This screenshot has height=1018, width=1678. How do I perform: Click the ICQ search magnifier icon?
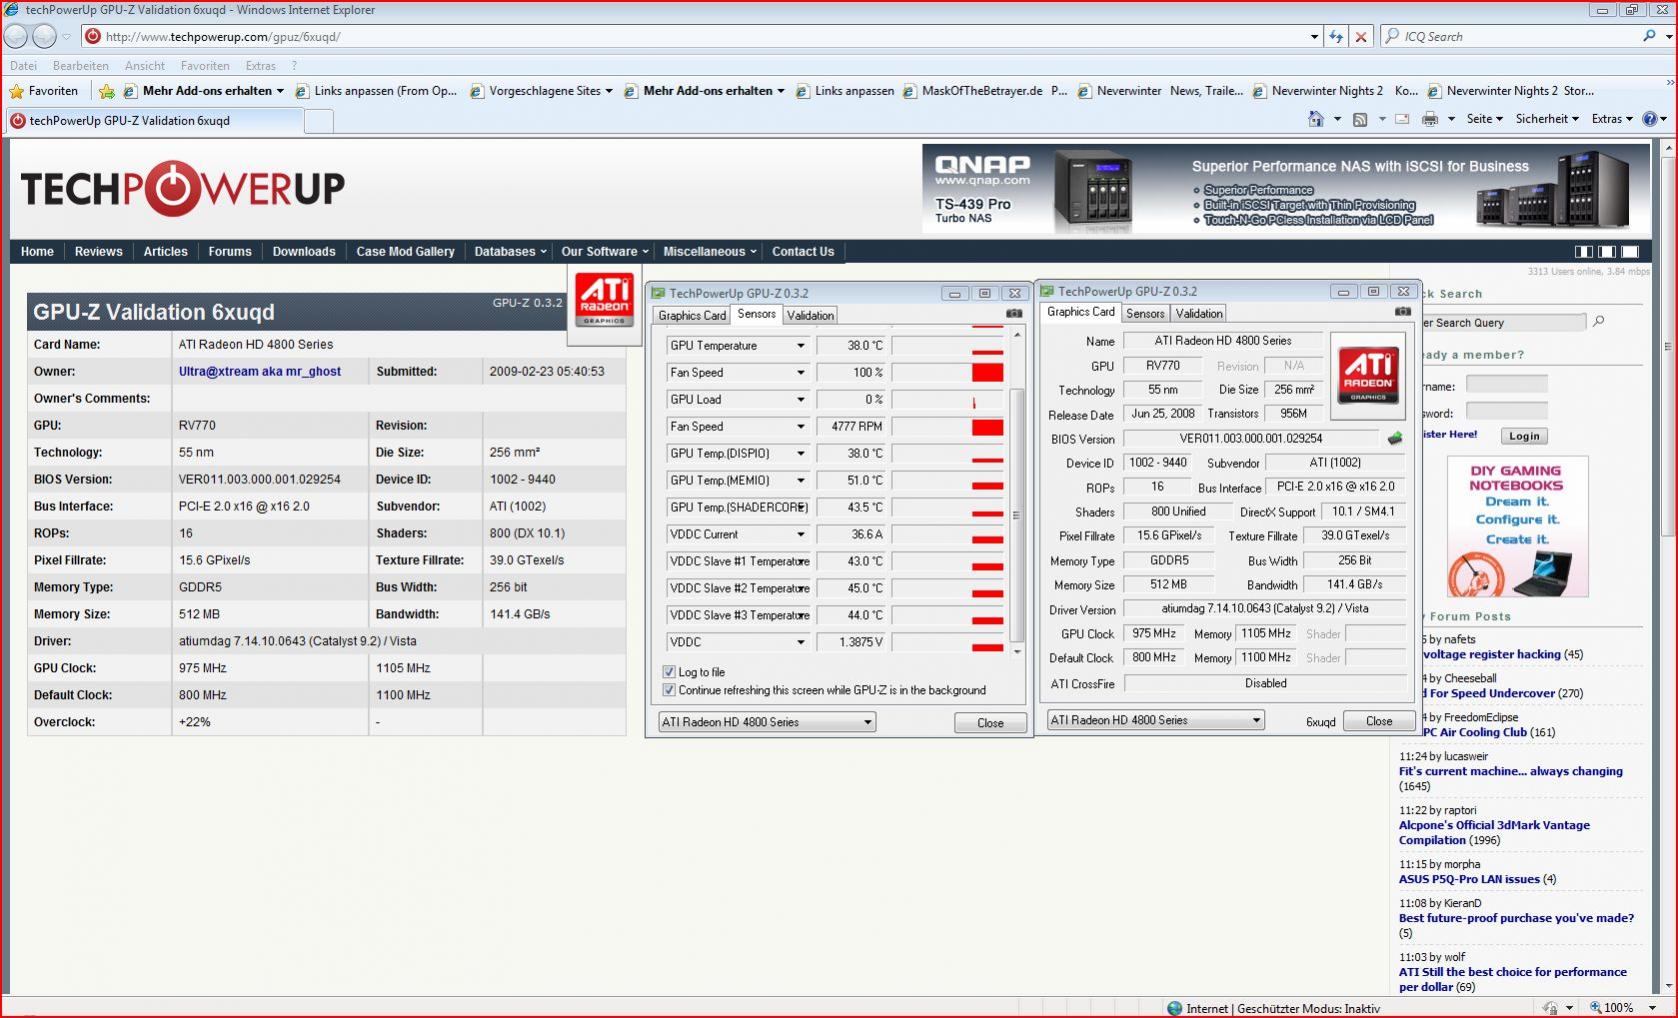point(1649,36)
